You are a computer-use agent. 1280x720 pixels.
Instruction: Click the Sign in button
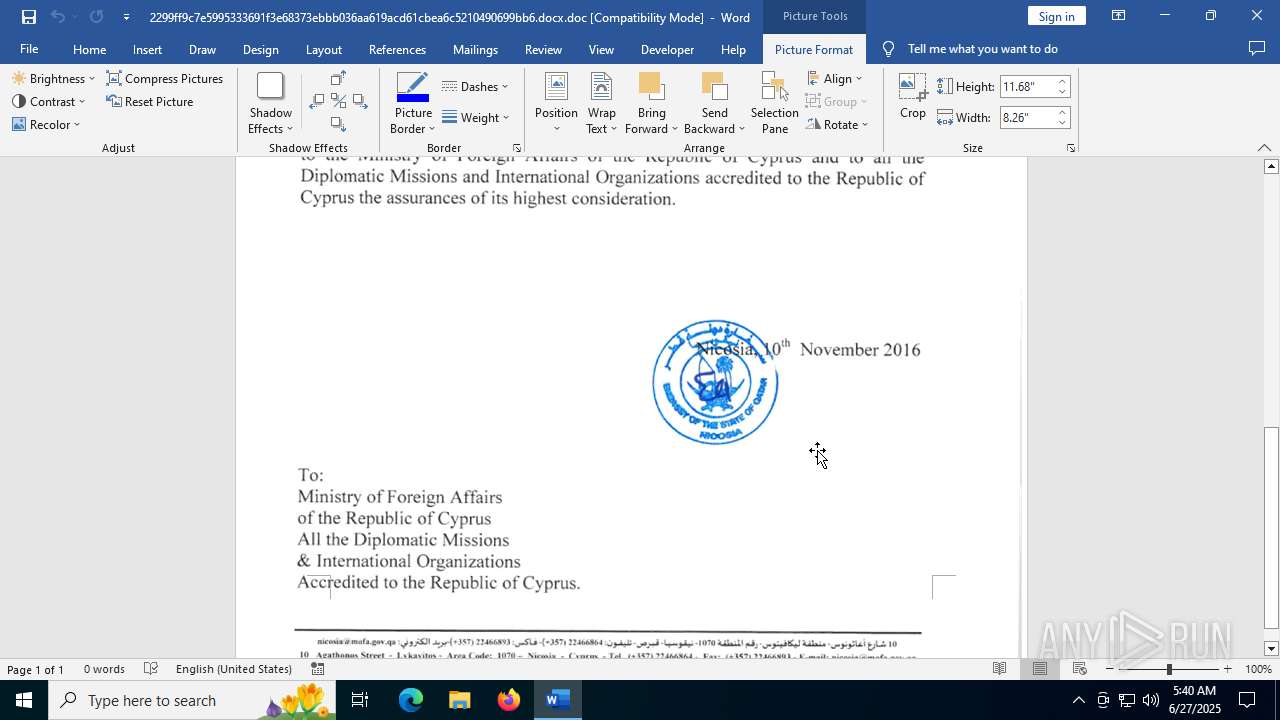[1056, 16]
